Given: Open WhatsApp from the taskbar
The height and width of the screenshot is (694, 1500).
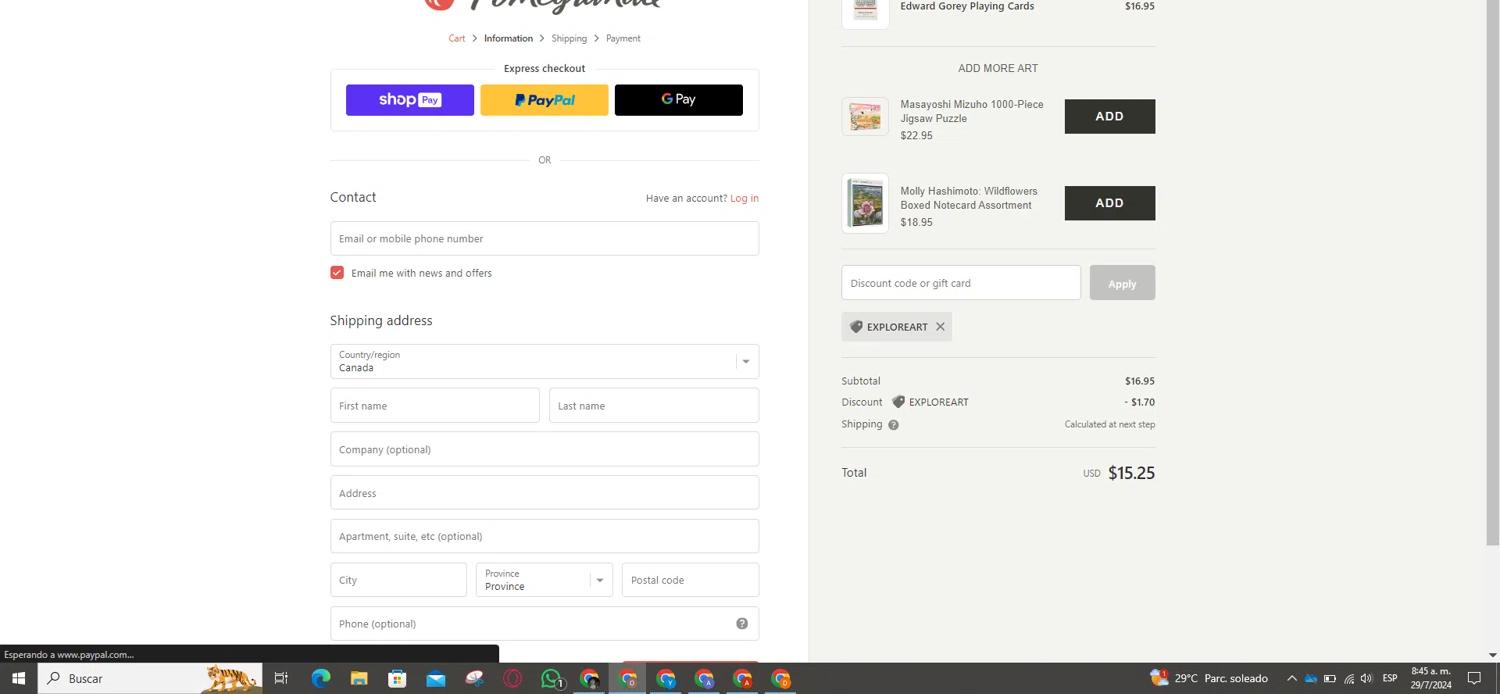Looking at the screenshot, I should tap(551, 679).
